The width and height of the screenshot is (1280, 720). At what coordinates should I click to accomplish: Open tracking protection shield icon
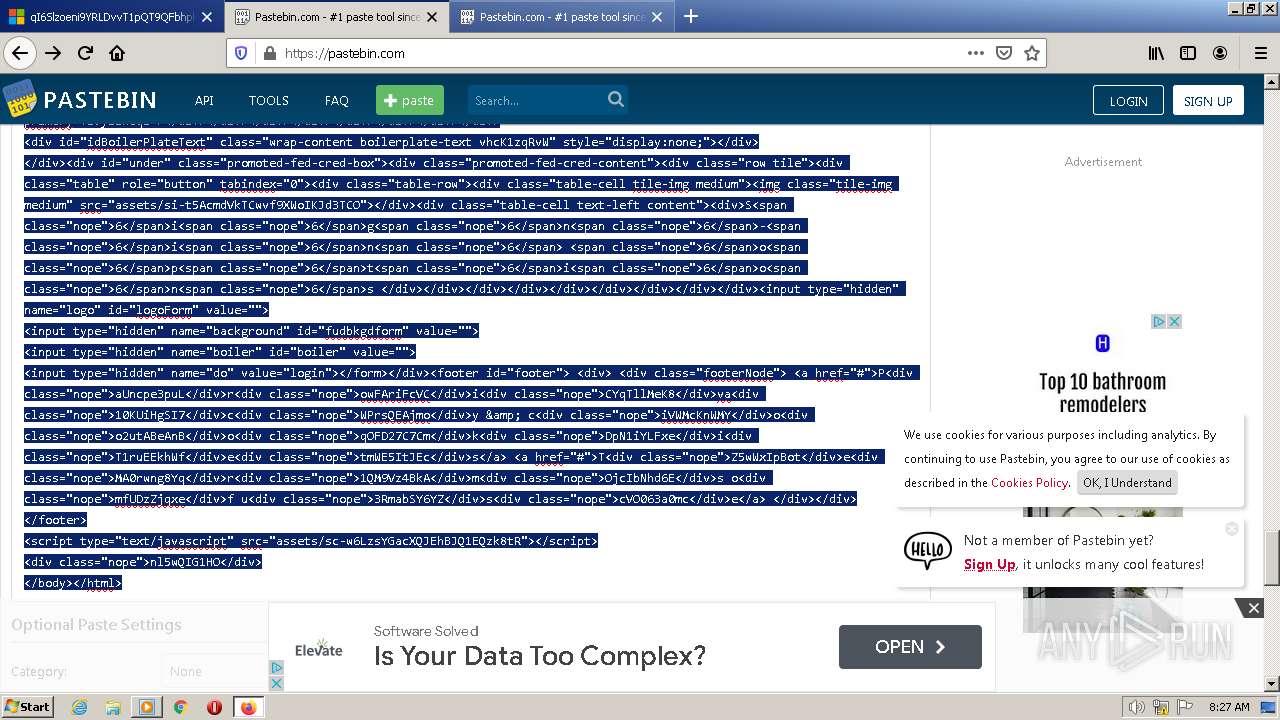point(241,53)
